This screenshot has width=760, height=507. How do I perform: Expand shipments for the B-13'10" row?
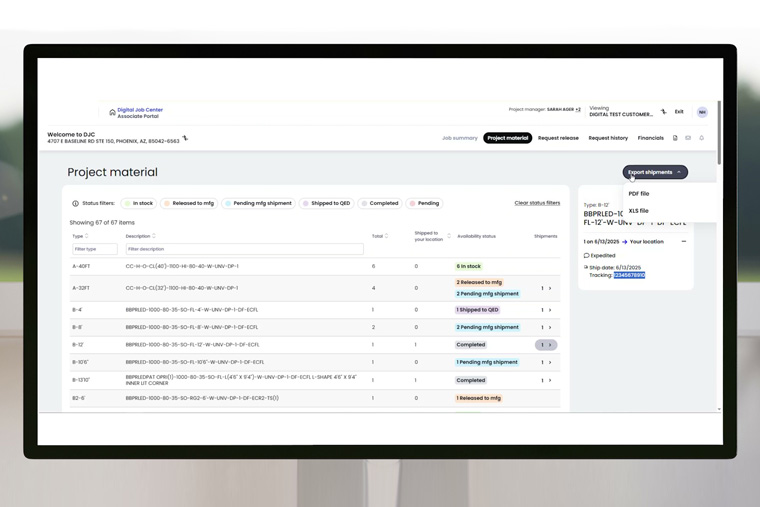pos(546,380)
